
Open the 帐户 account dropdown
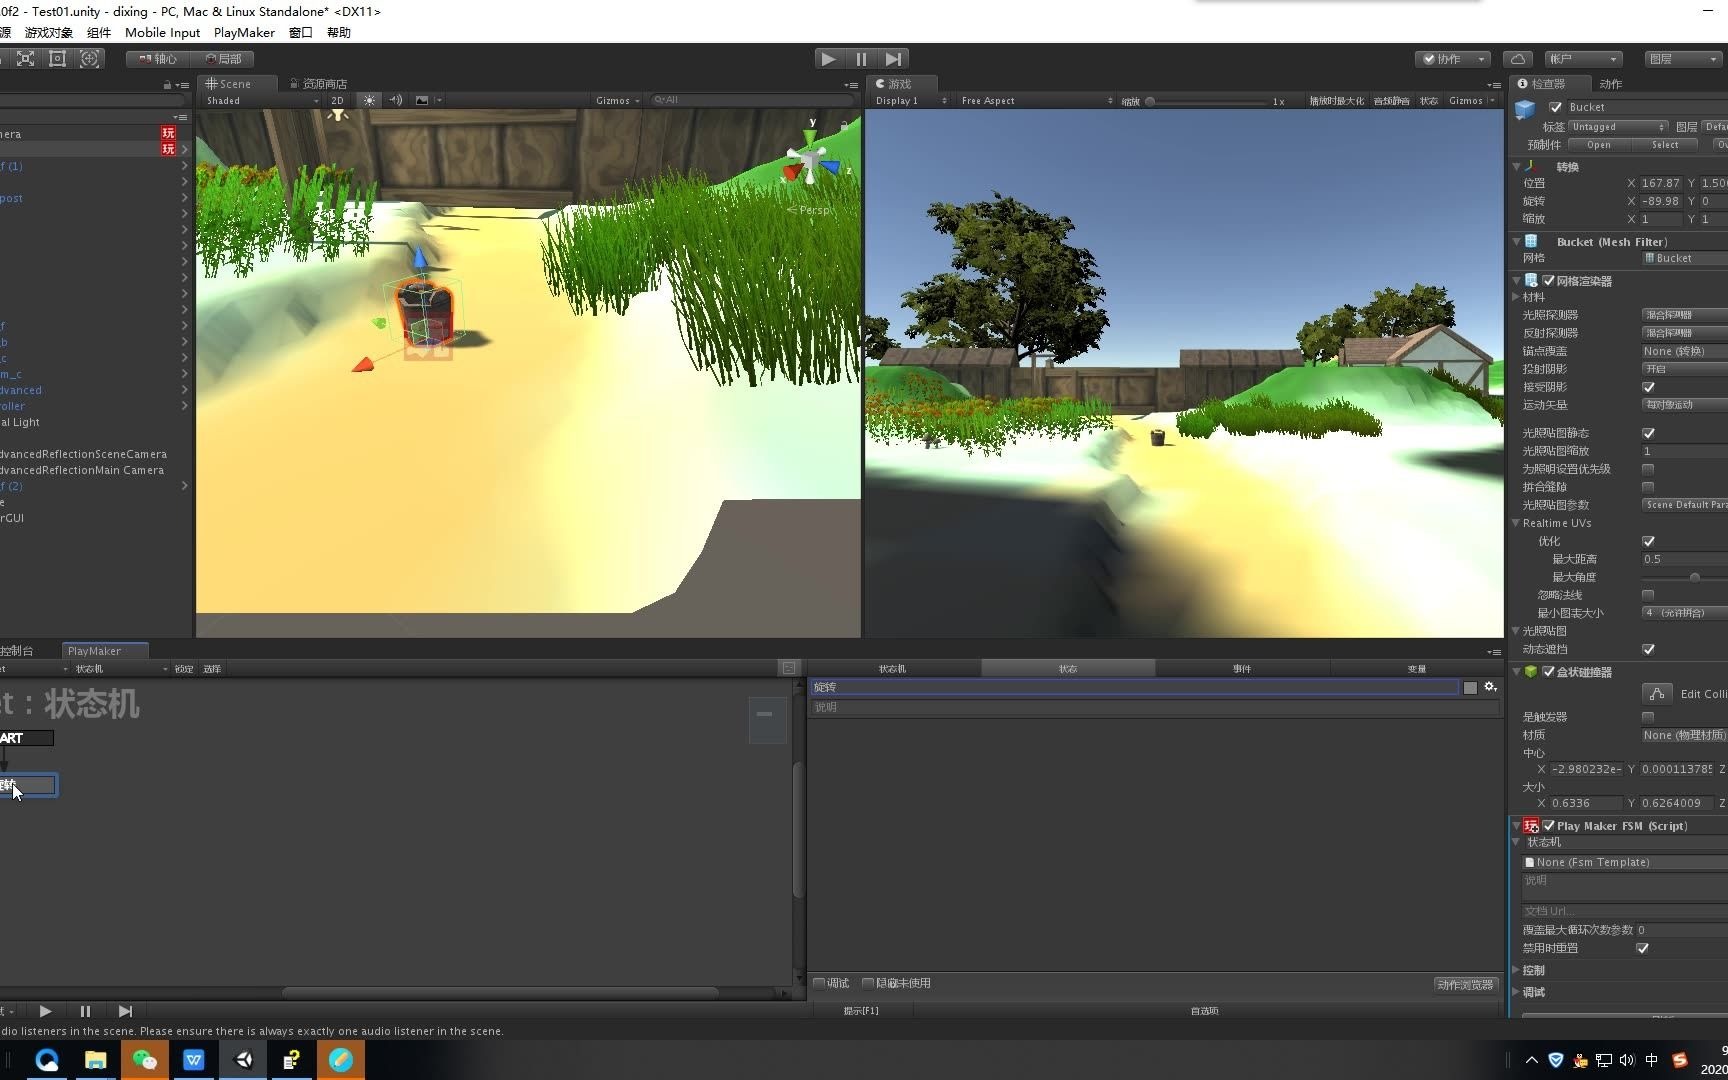point(1583,59)
